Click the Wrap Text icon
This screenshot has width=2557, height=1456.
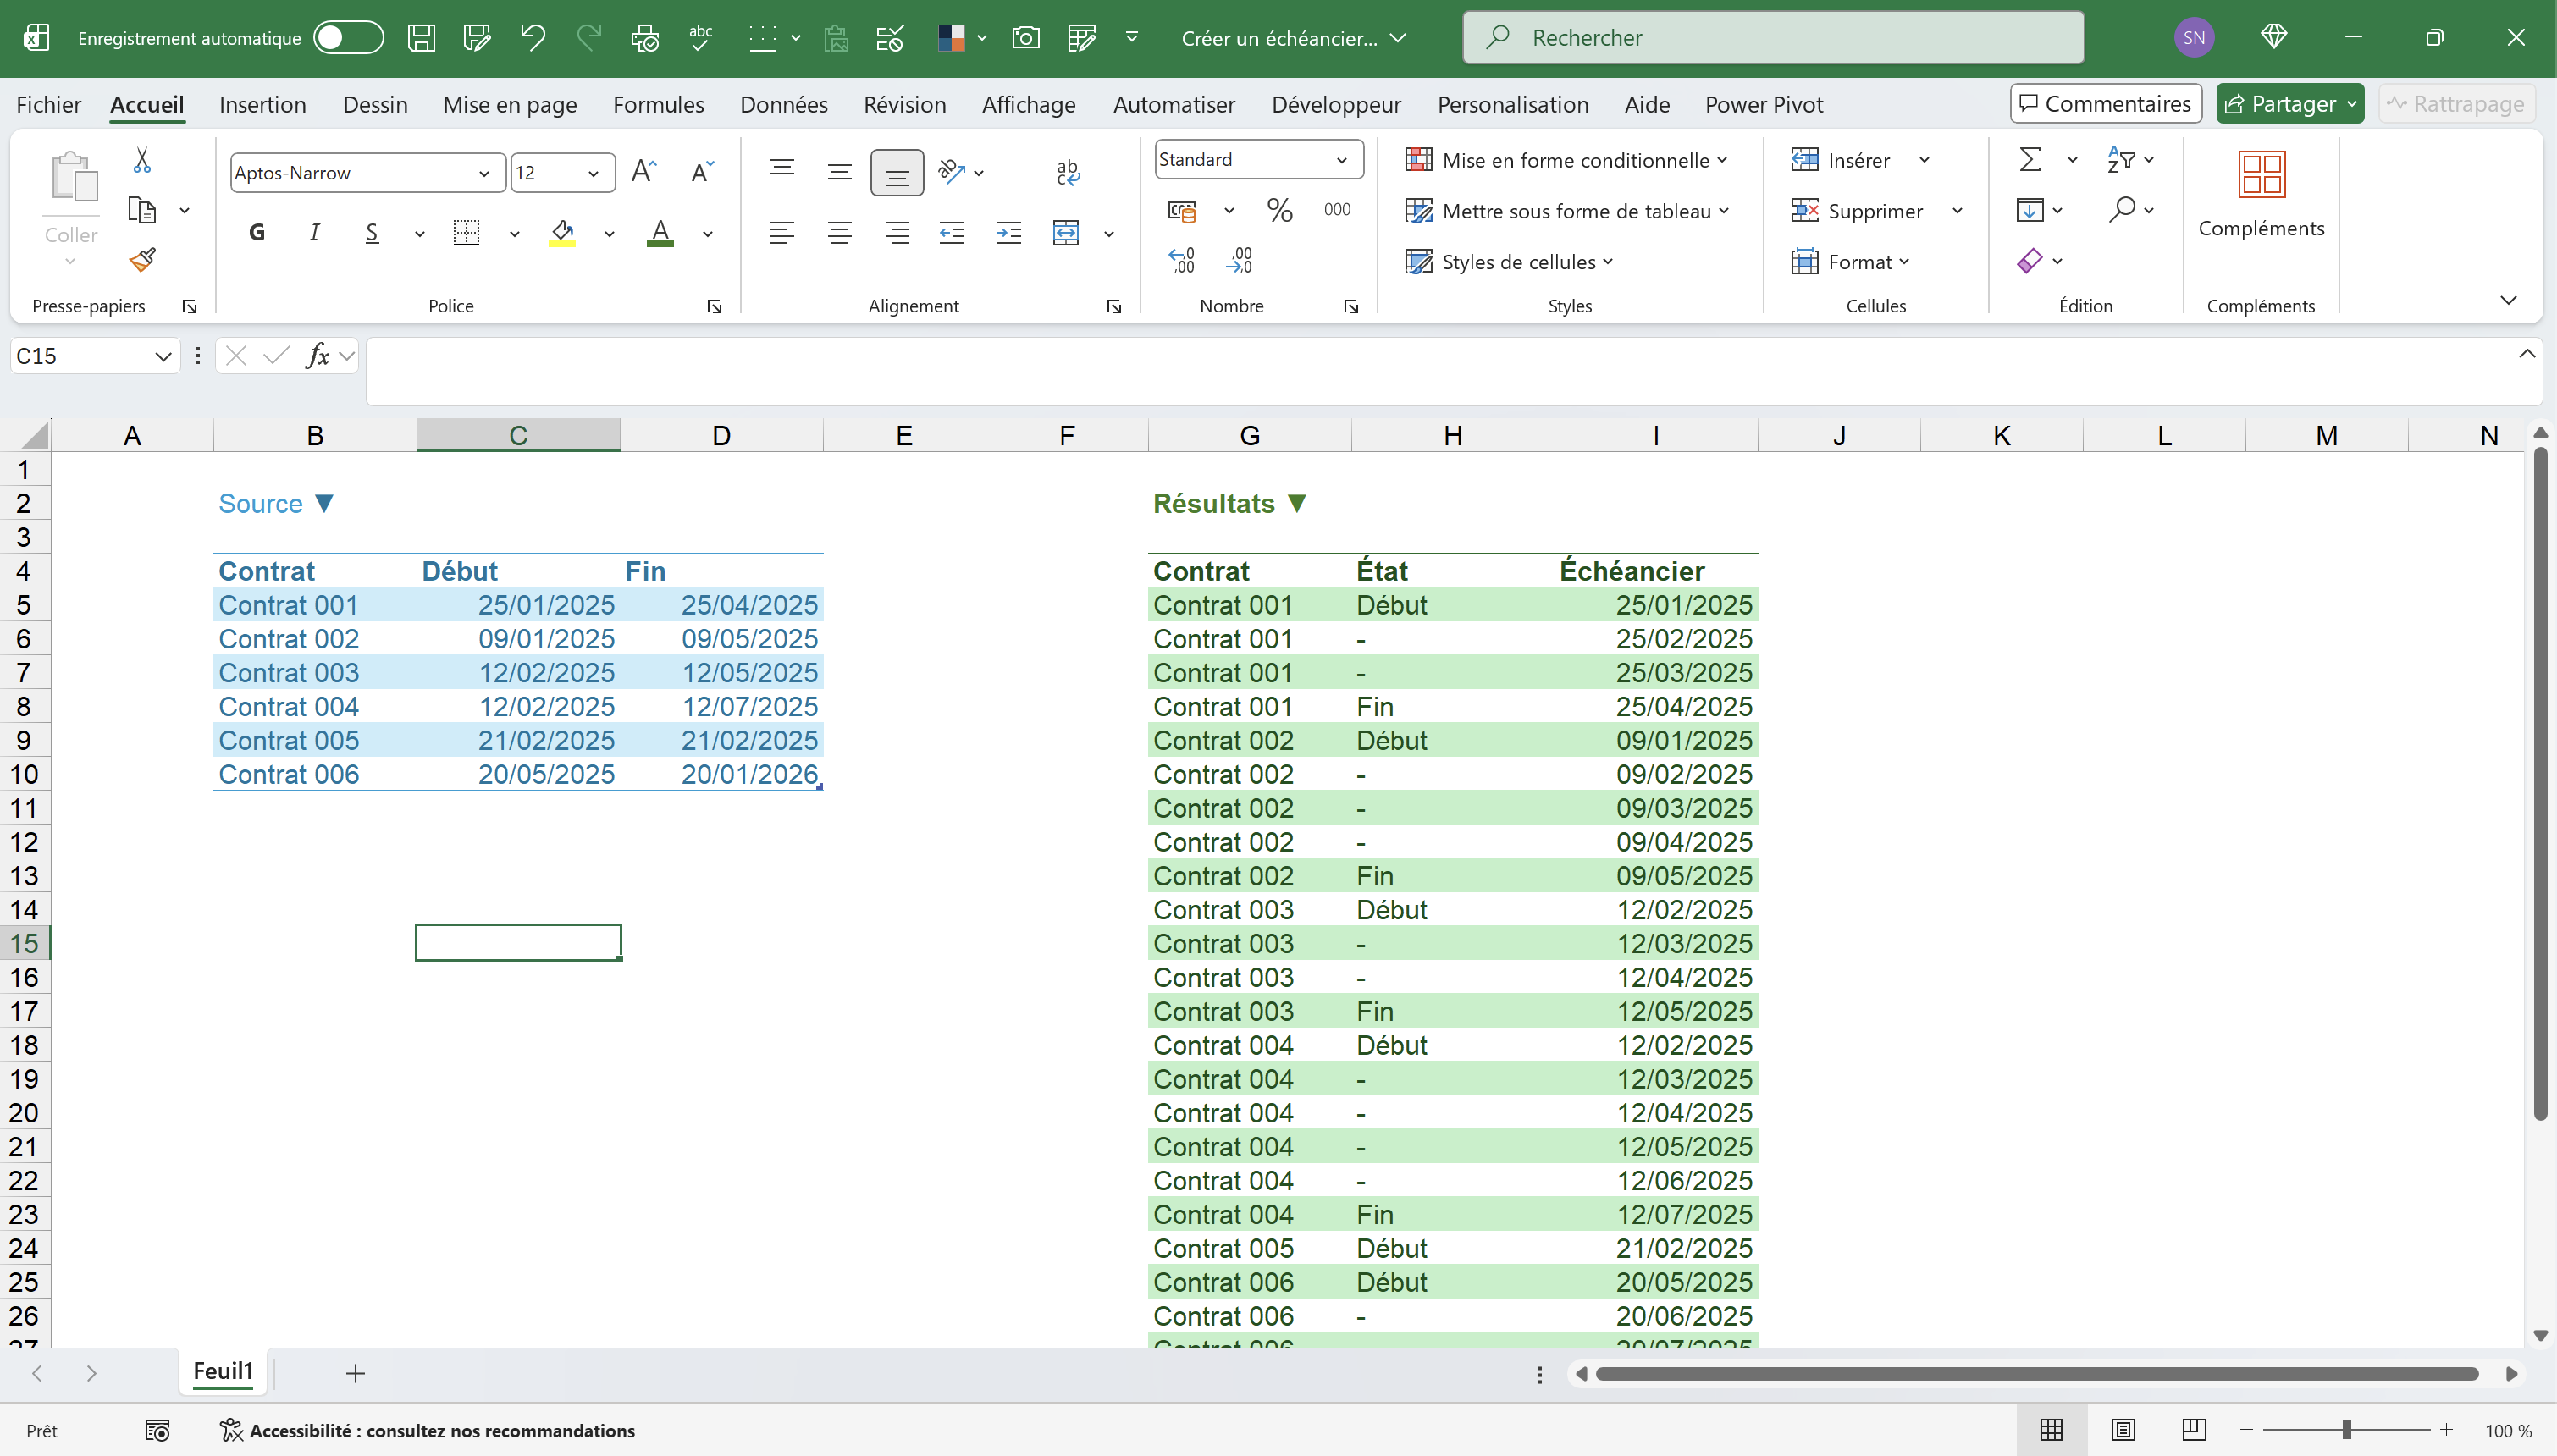click(x=1067, y=173)
